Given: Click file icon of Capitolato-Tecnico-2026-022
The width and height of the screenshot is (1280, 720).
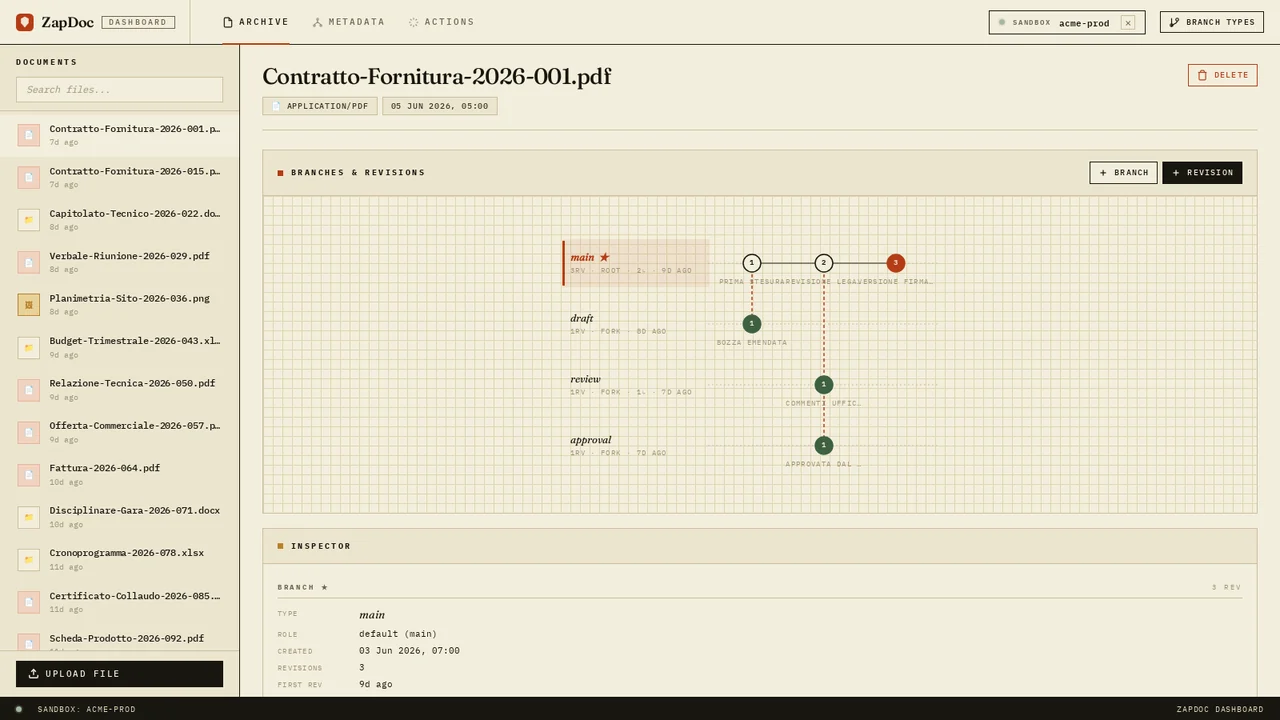Looking at the screenshot, I should pyautogui.click(x=29, y=220).
